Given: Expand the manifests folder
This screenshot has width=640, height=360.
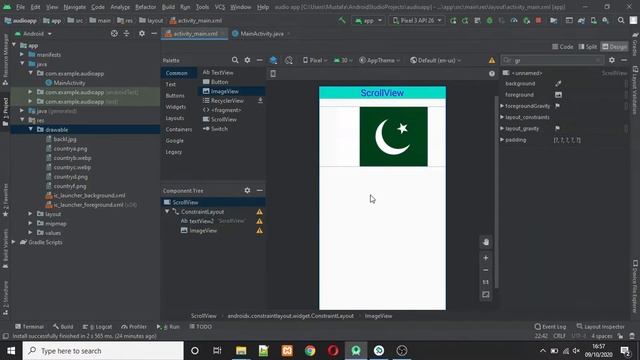Looking at the screenshot, I should coord(22,55).
